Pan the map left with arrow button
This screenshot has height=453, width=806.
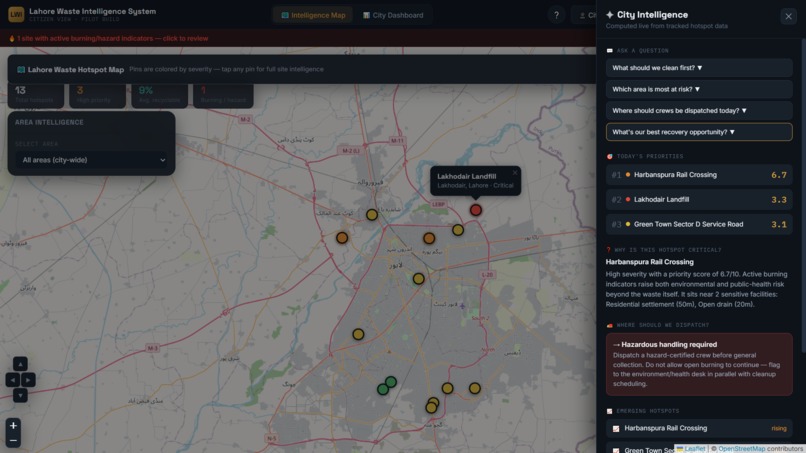tap(12, 380)
